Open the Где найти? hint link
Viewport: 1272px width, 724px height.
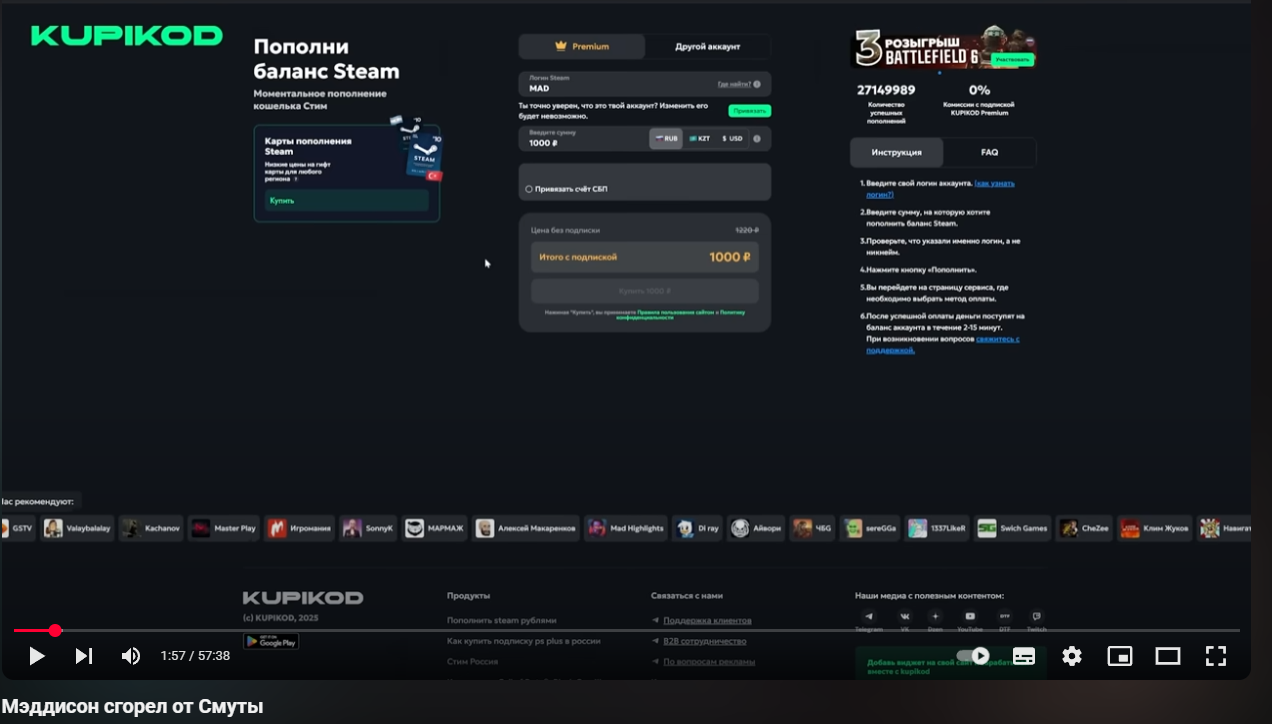[734, 84]
